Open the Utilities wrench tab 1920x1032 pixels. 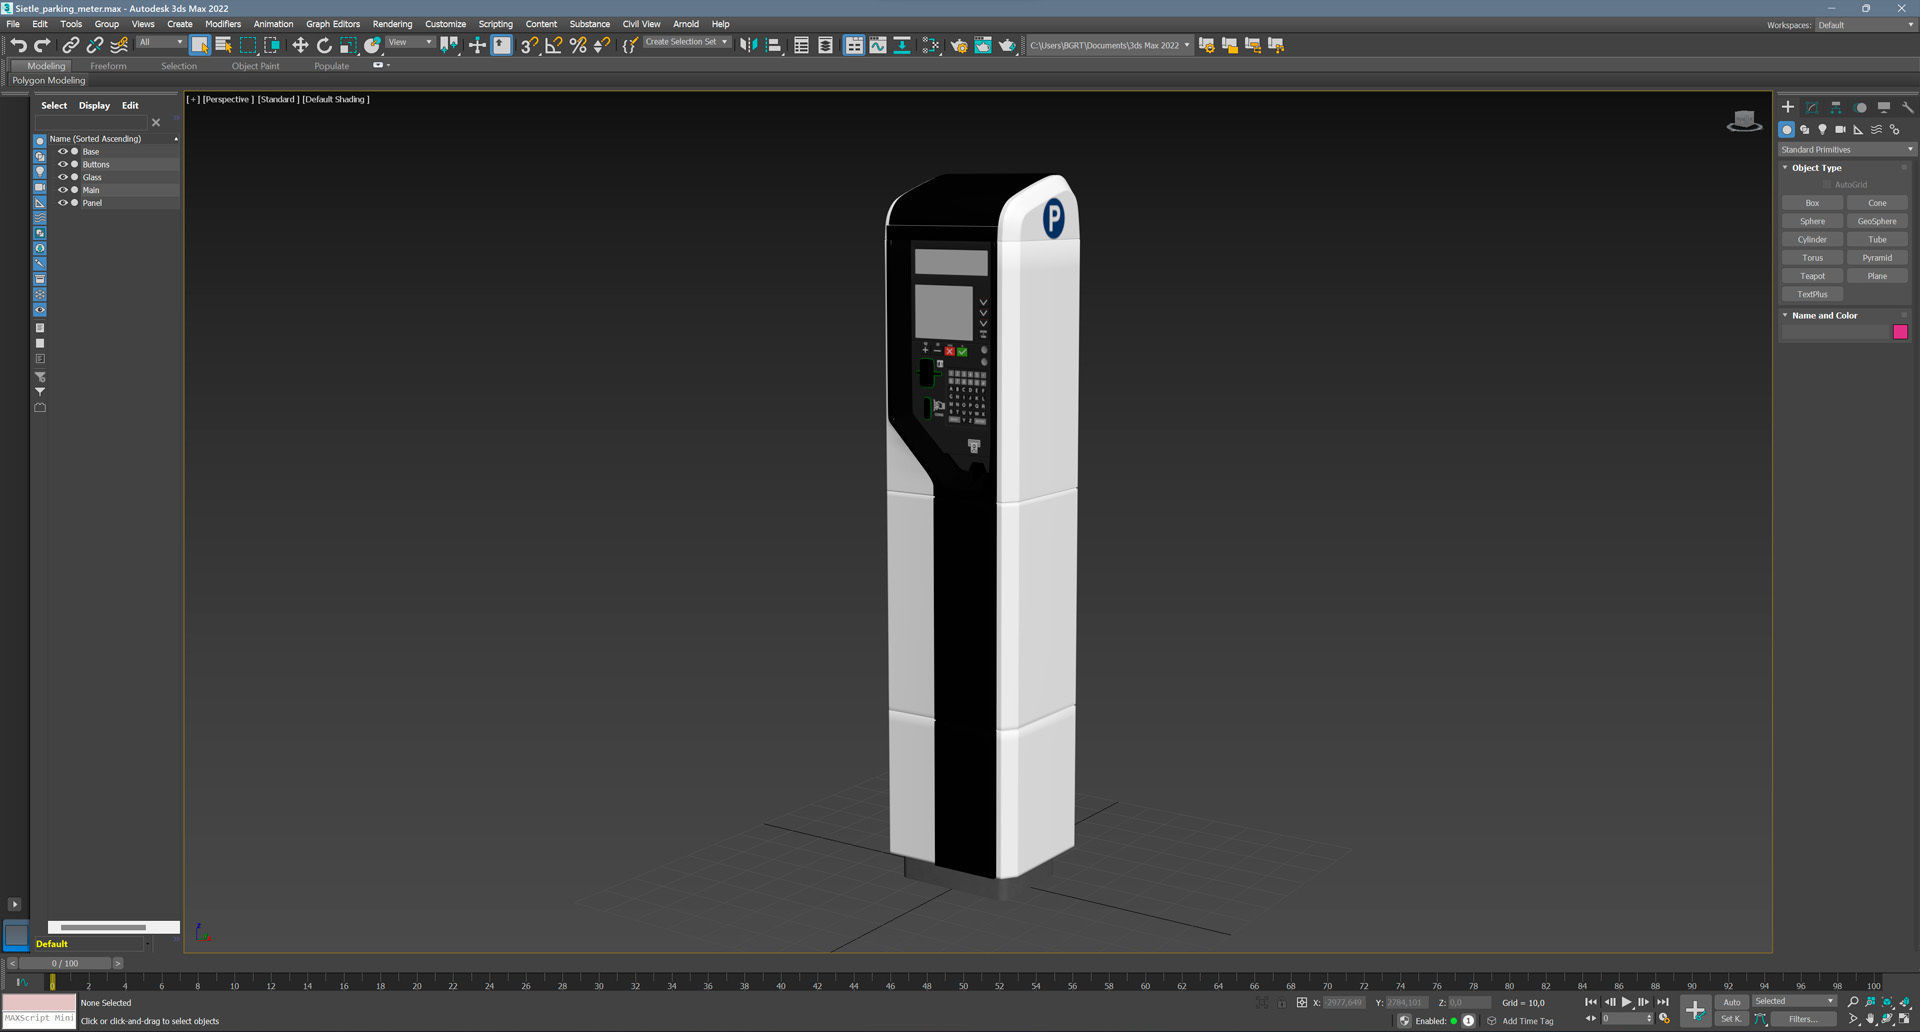[1907, 107]
